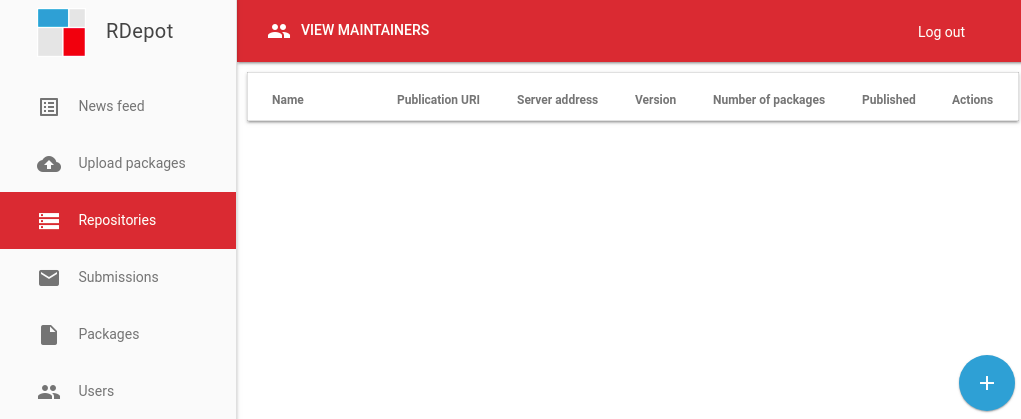The image size is (1021, 419).
Task: Click the Publication URI column header
Action: click(x=438, y=100)
